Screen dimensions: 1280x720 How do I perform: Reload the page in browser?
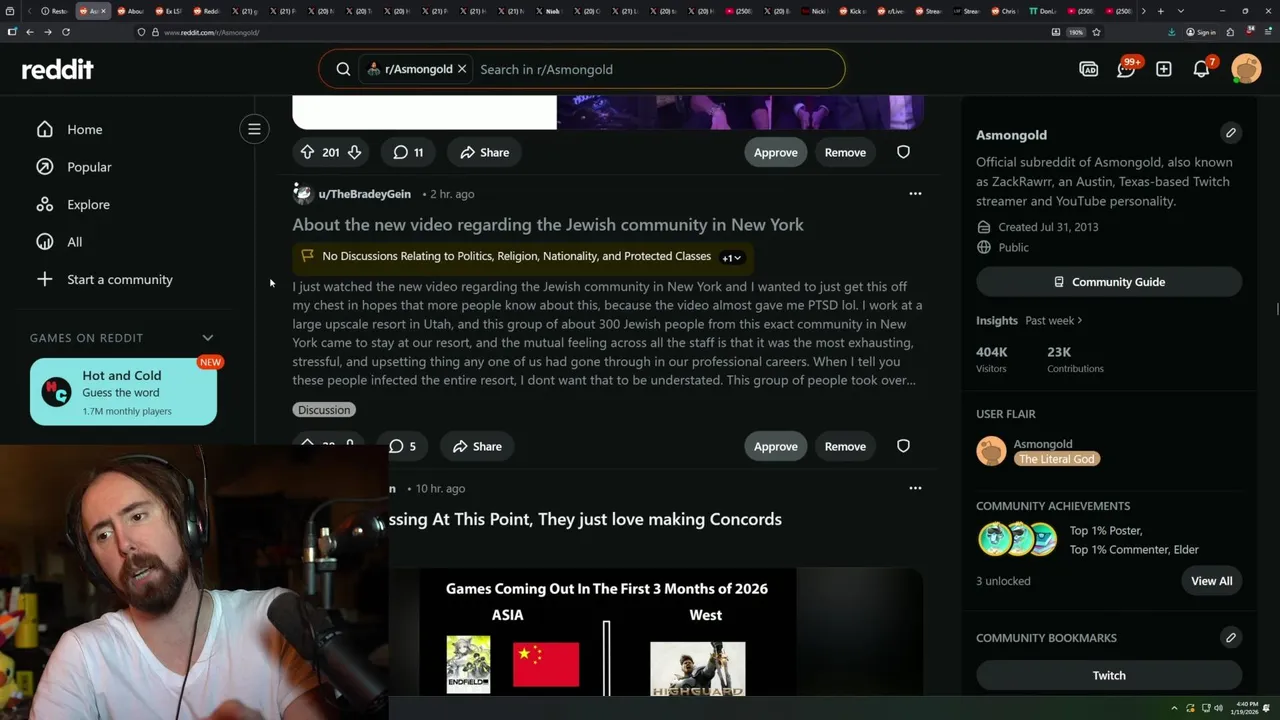[66, 32]
